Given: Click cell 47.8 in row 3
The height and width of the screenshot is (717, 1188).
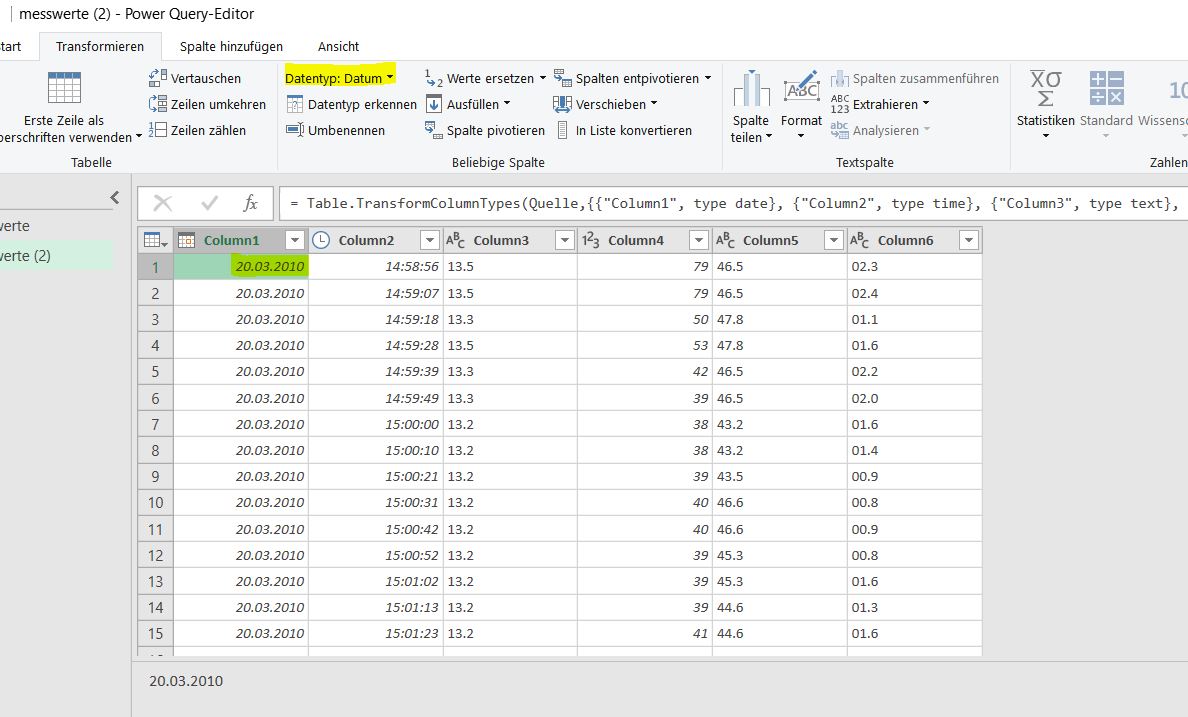Looking at the screenshot, I should (x=780, y=319).
